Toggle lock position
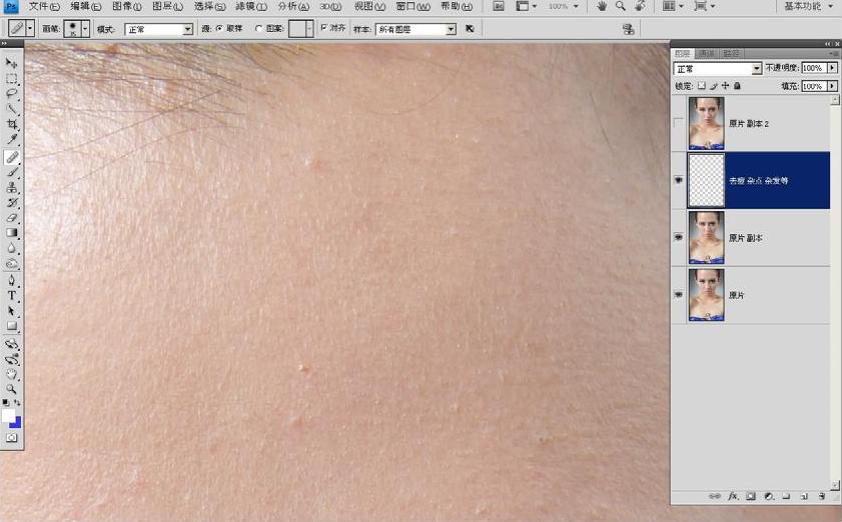 [x=725, y=85]
